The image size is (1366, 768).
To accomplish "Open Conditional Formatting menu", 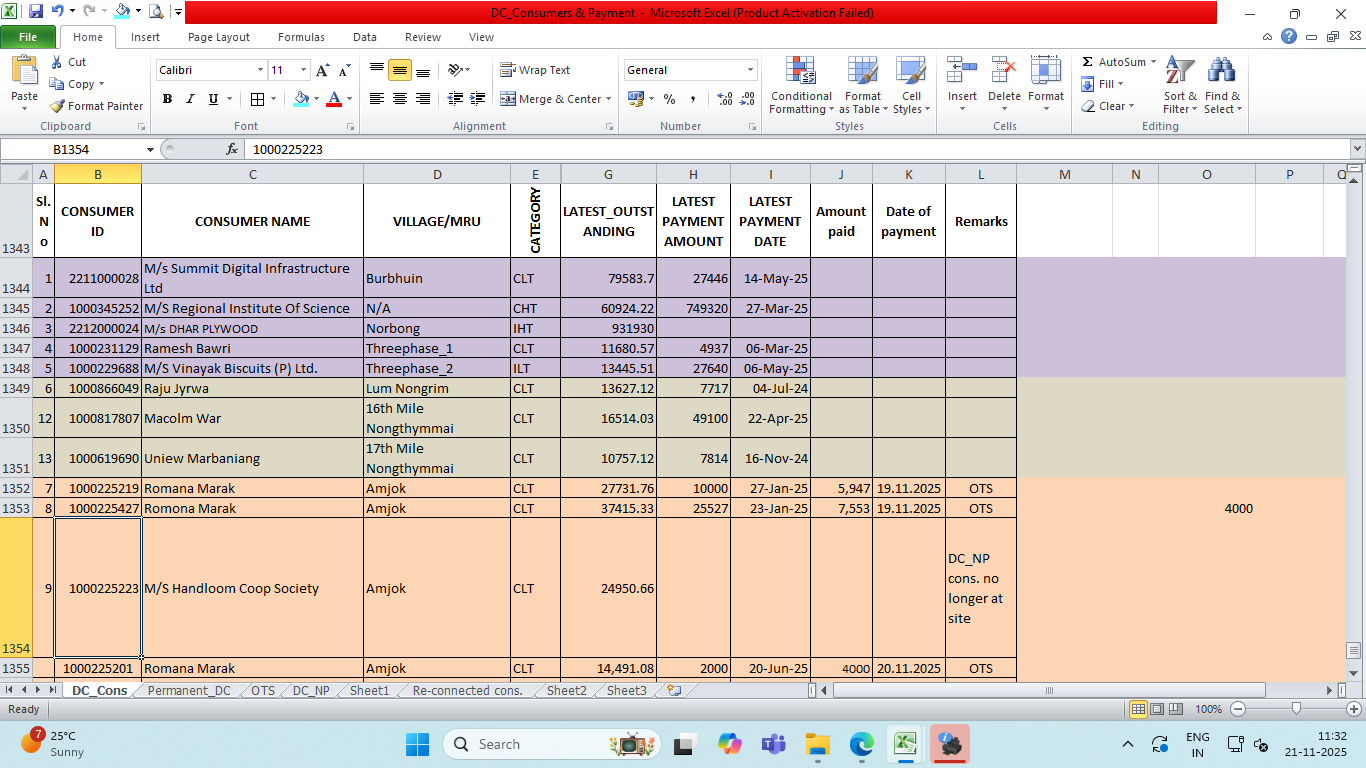I will coord(800,85).
